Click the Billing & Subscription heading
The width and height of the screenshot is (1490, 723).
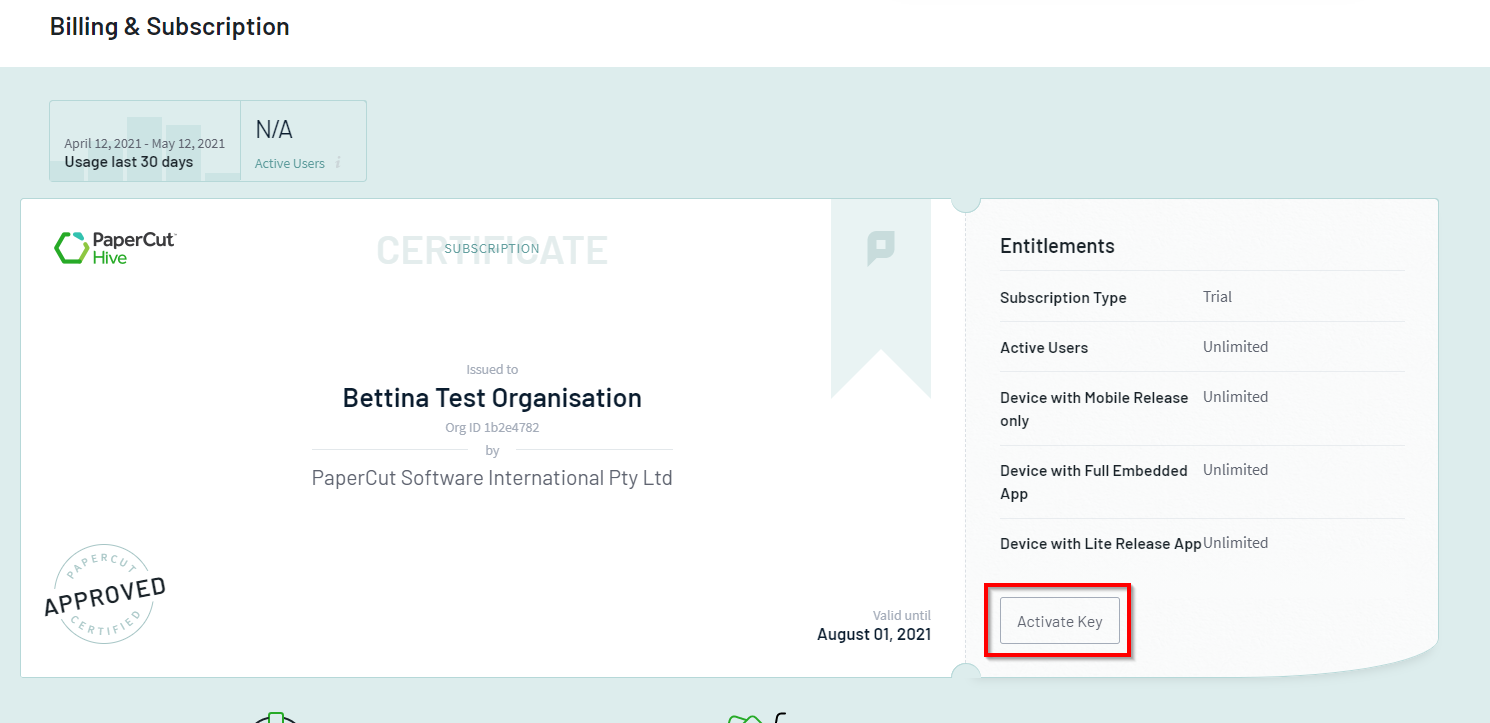tap(170, 27)
